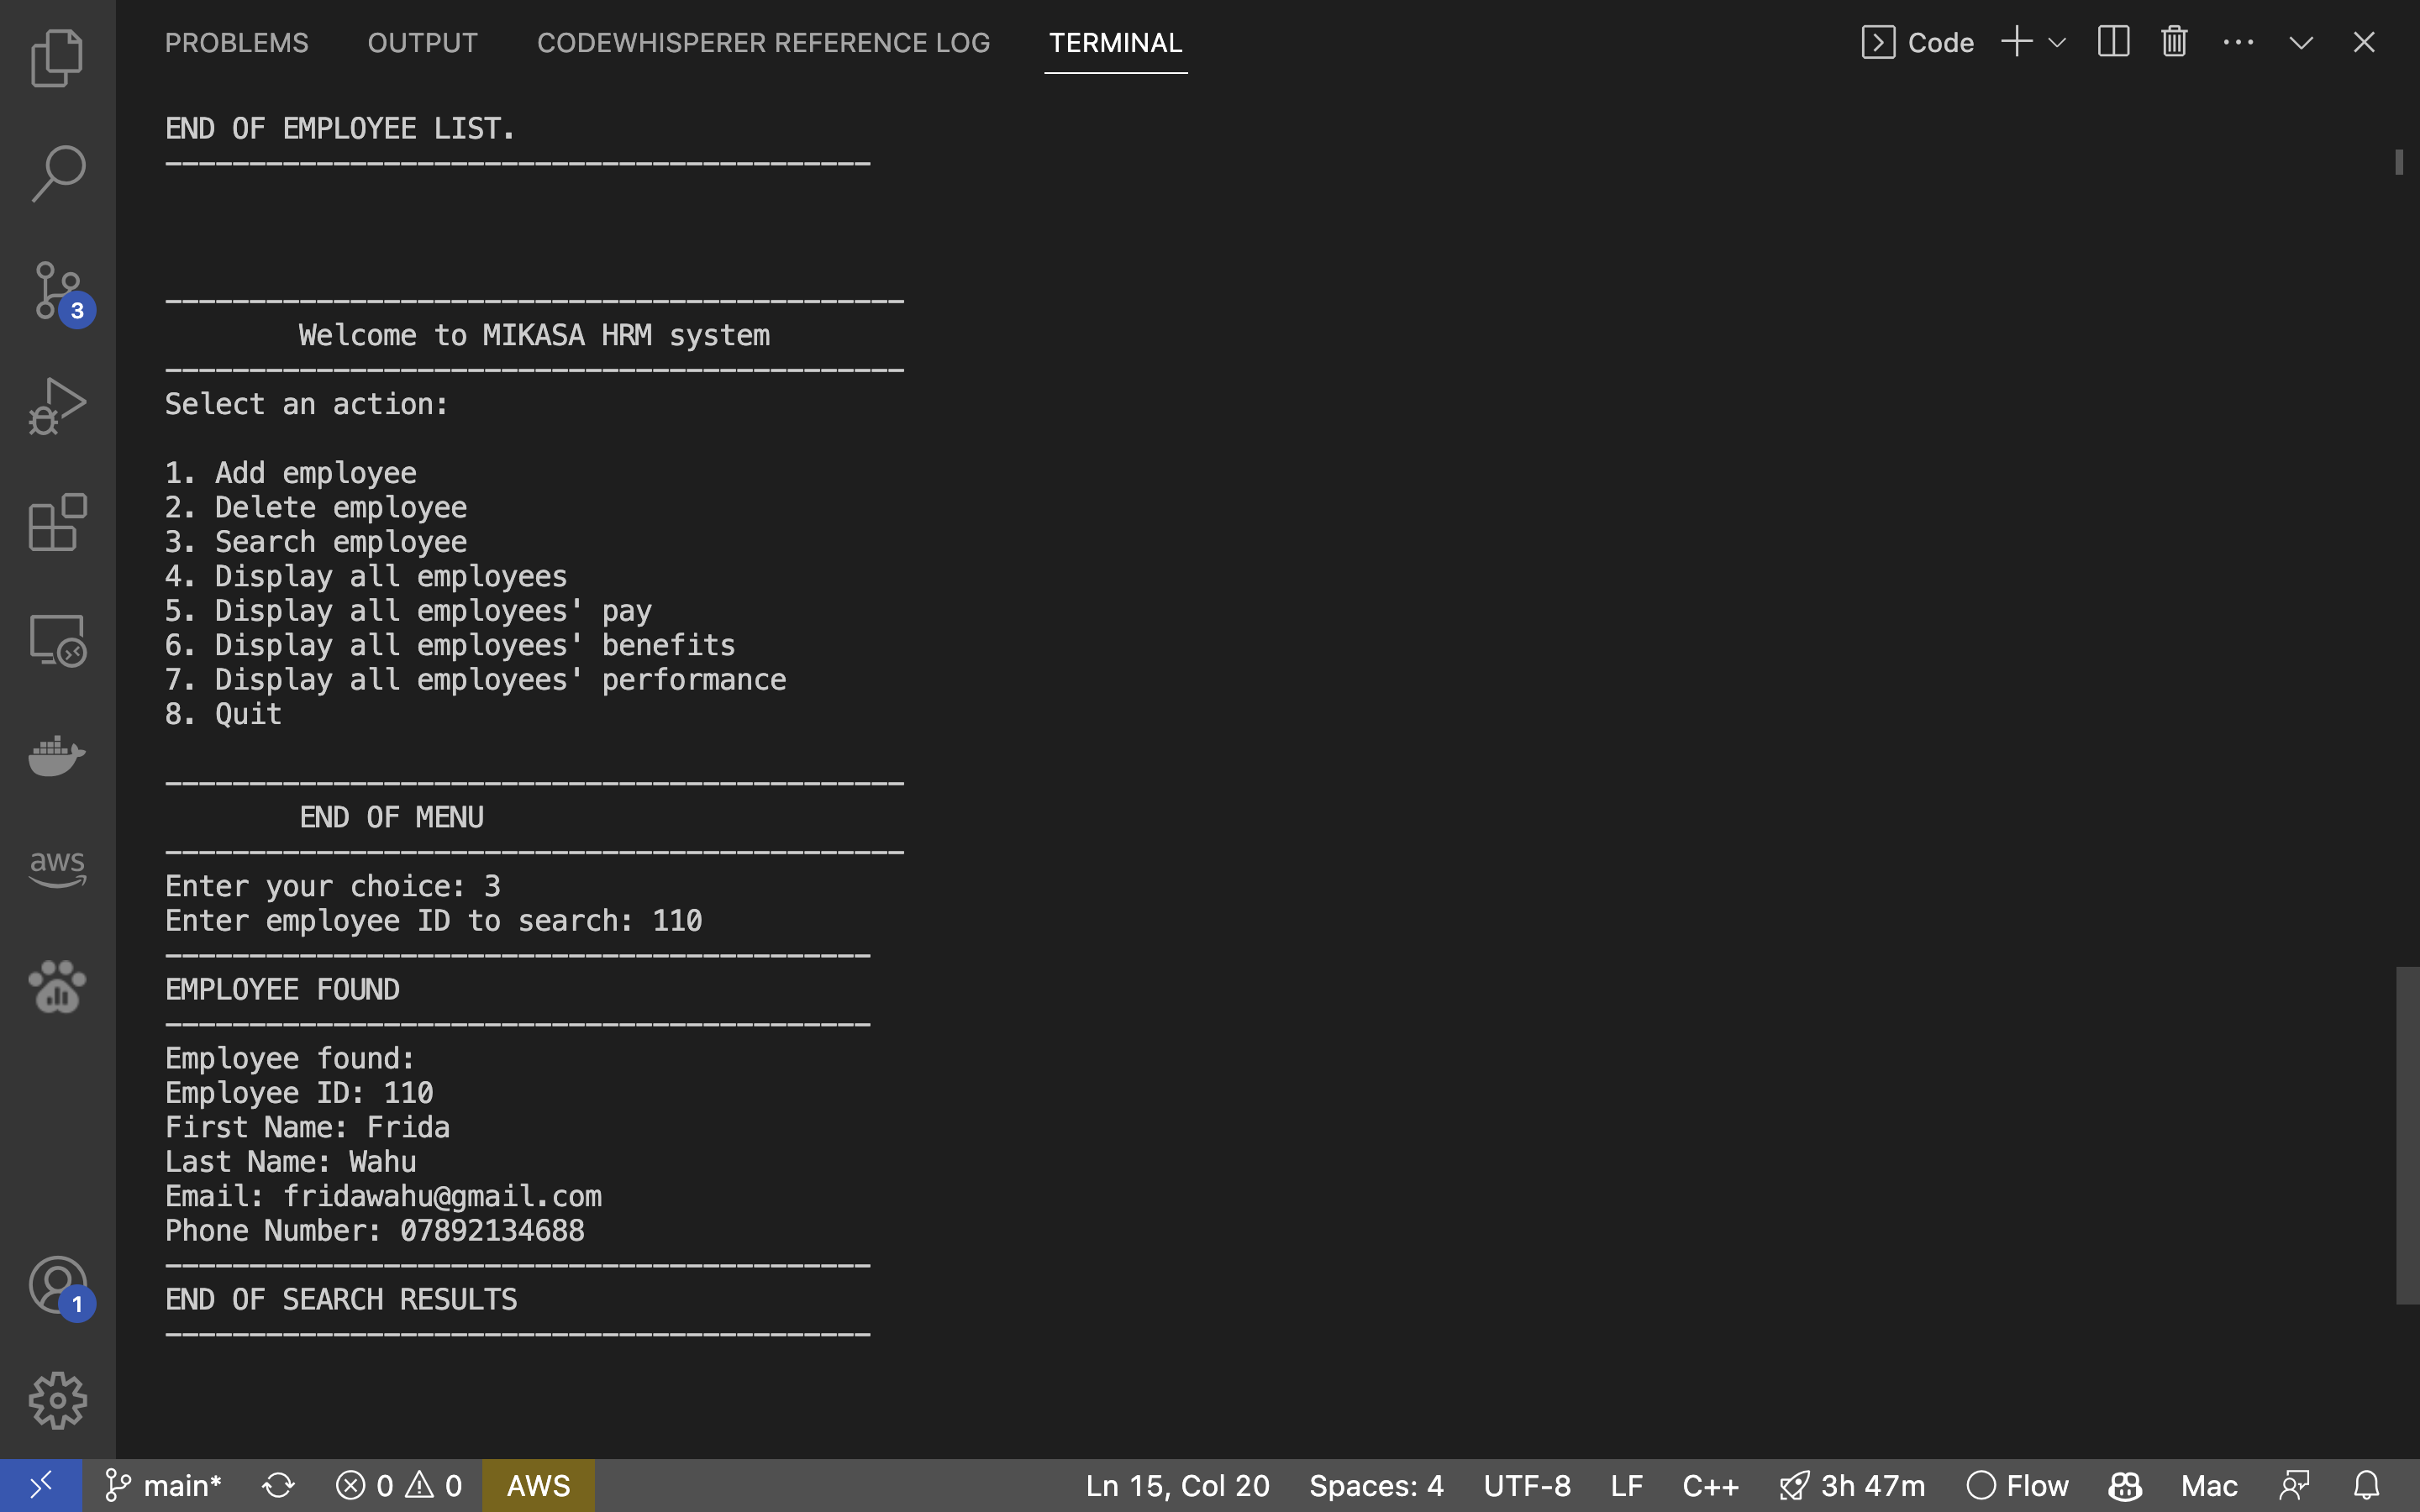This screenshot has height=1512, width=2420.
Task: Click the split editor layout icon
Action: [x=2113, y=40]
